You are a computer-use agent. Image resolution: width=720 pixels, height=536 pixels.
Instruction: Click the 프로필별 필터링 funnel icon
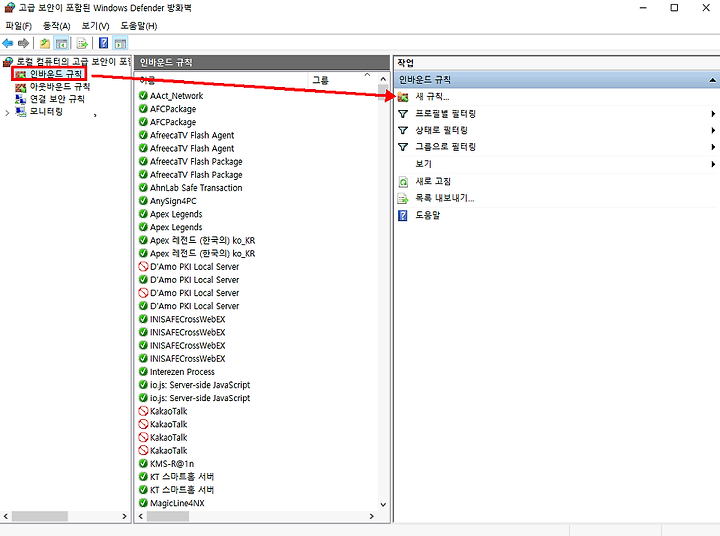403,113
